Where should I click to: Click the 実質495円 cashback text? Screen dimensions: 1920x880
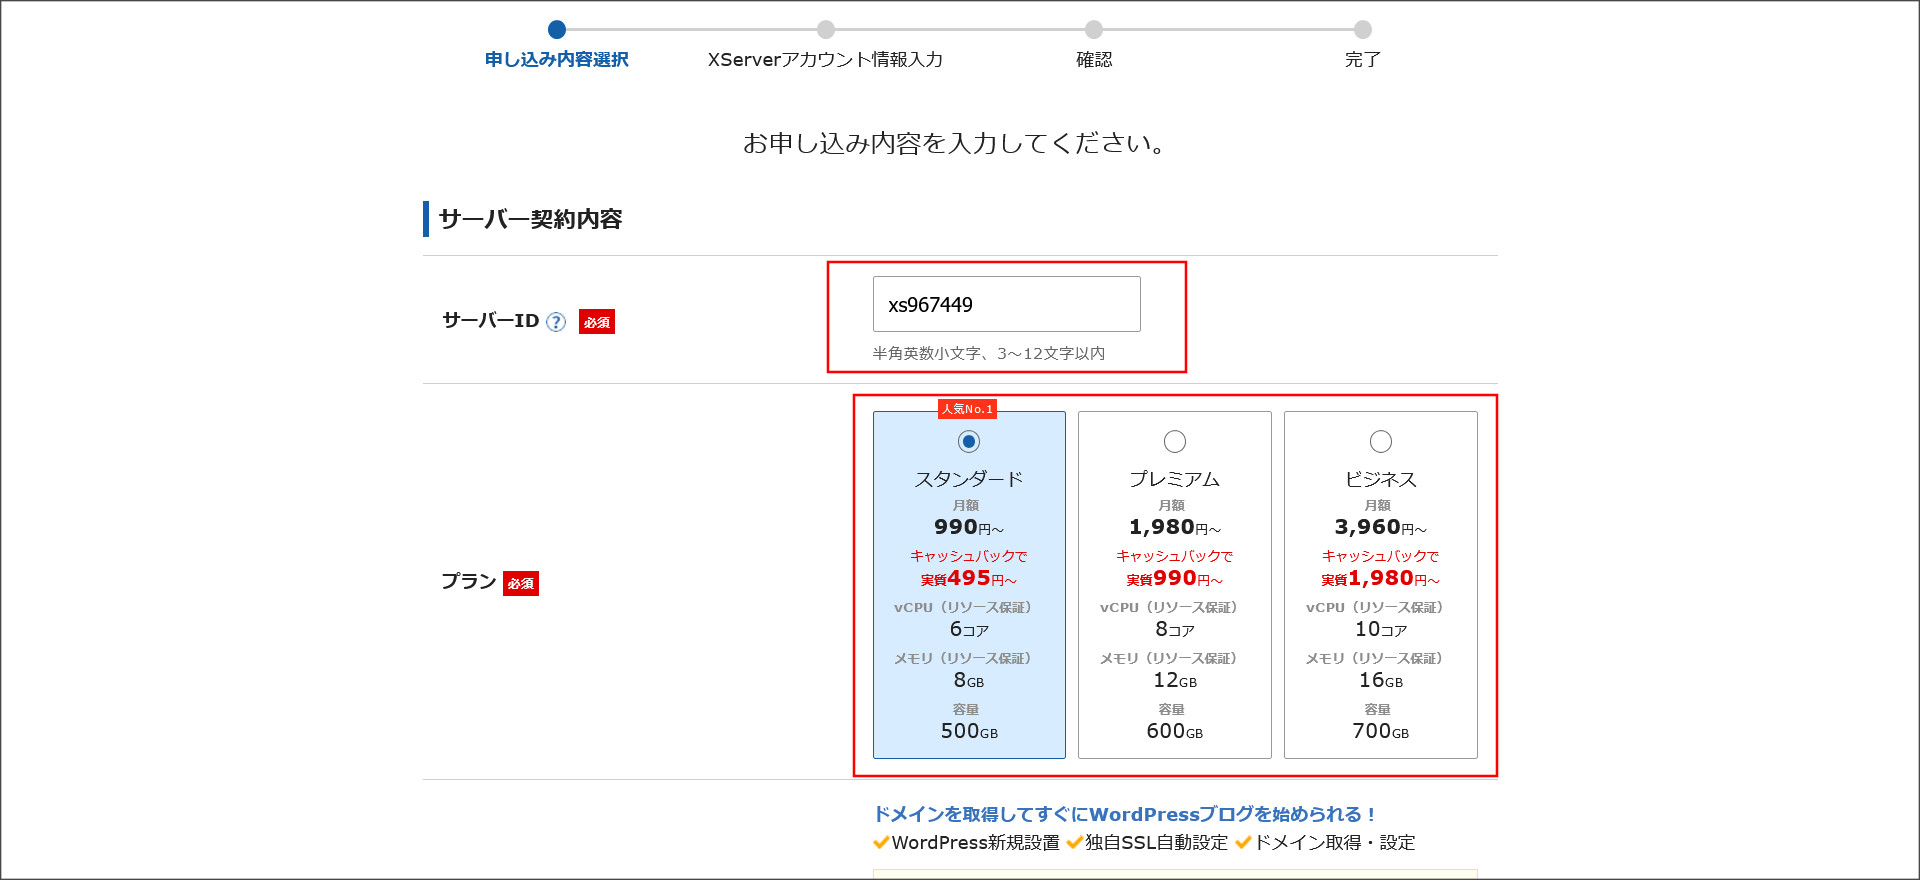968,578
